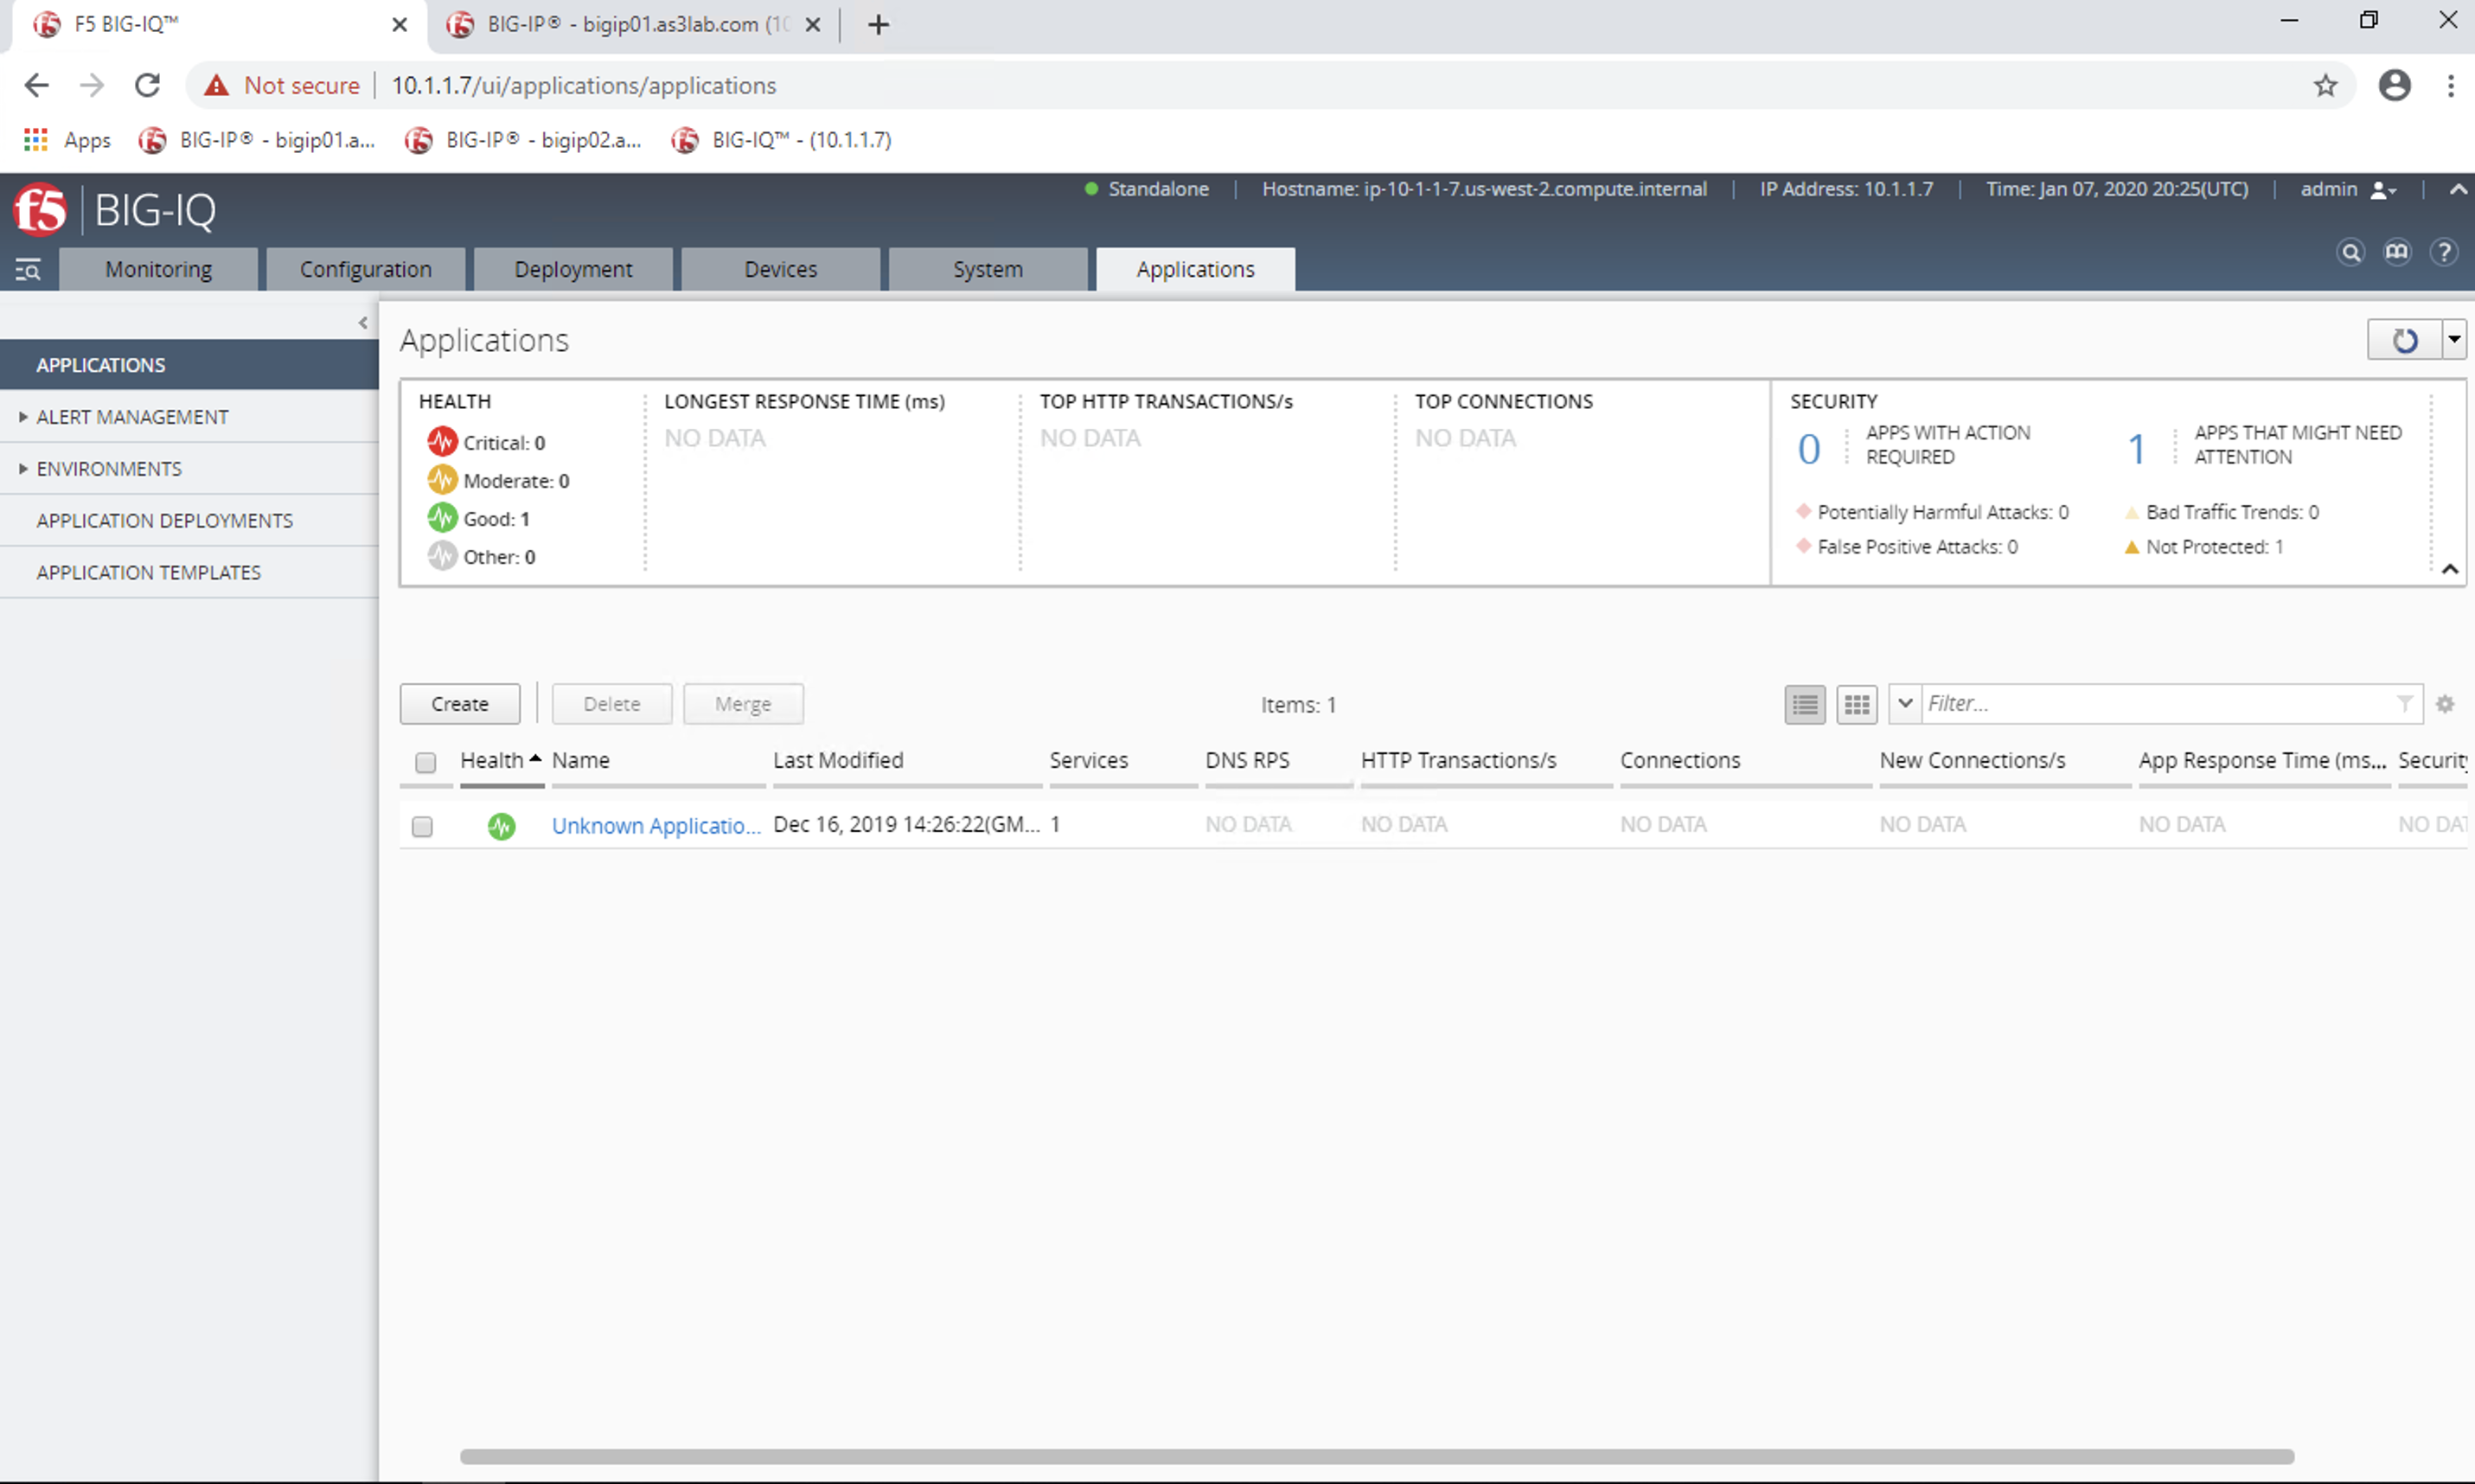Viewport: 2475px width, 1484px height.
Task: Switch to the Monitoring tab
Action: (x=159, y=270)
